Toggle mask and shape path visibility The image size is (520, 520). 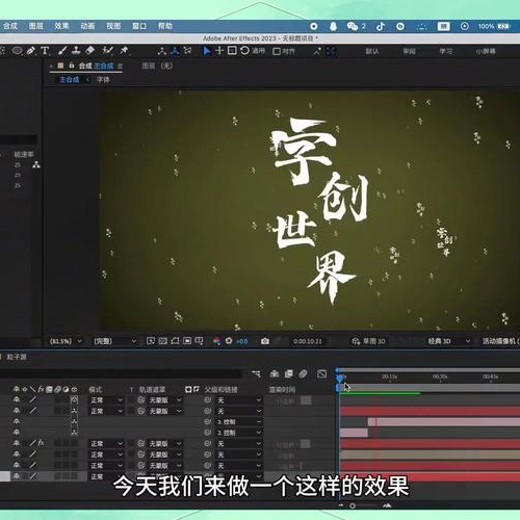point(175,341)
